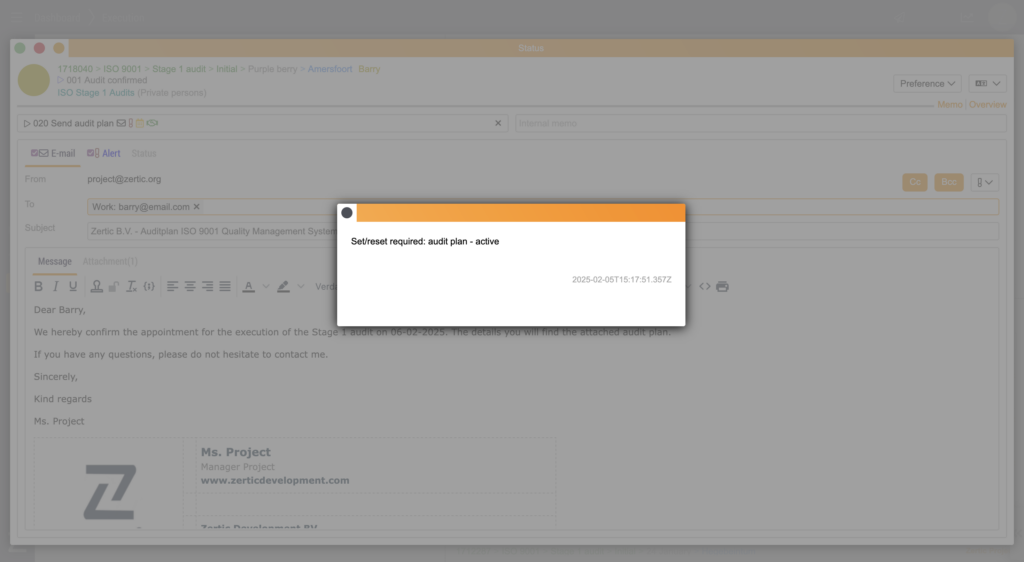Justify the message text
Screen dimensions: 1024x562
point(225,287)
